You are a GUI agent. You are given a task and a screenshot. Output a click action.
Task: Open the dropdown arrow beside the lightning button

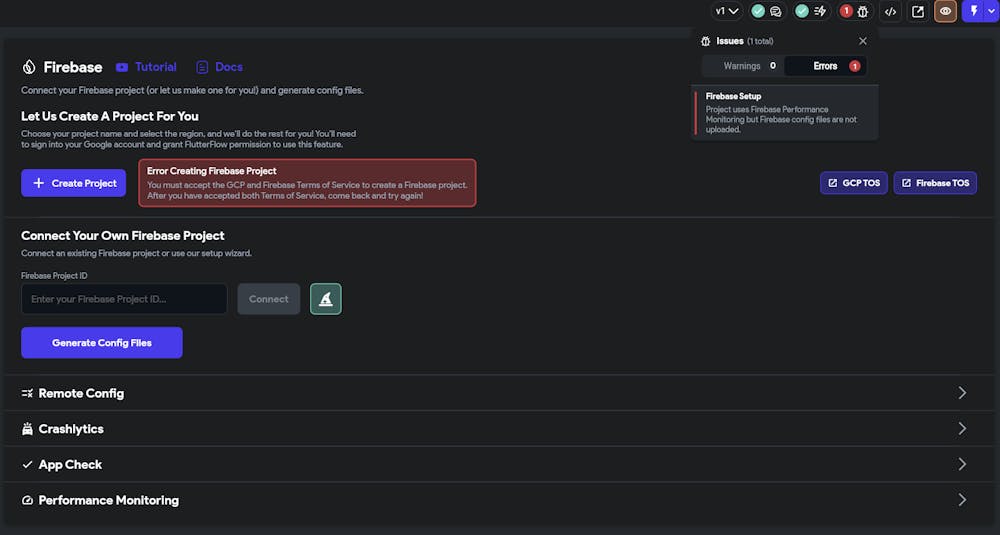pos(991,11)
